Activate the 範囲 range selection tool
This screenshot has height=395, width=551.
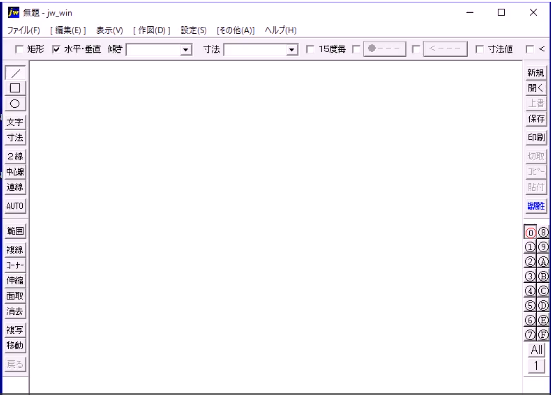click(x=15, y=231)
